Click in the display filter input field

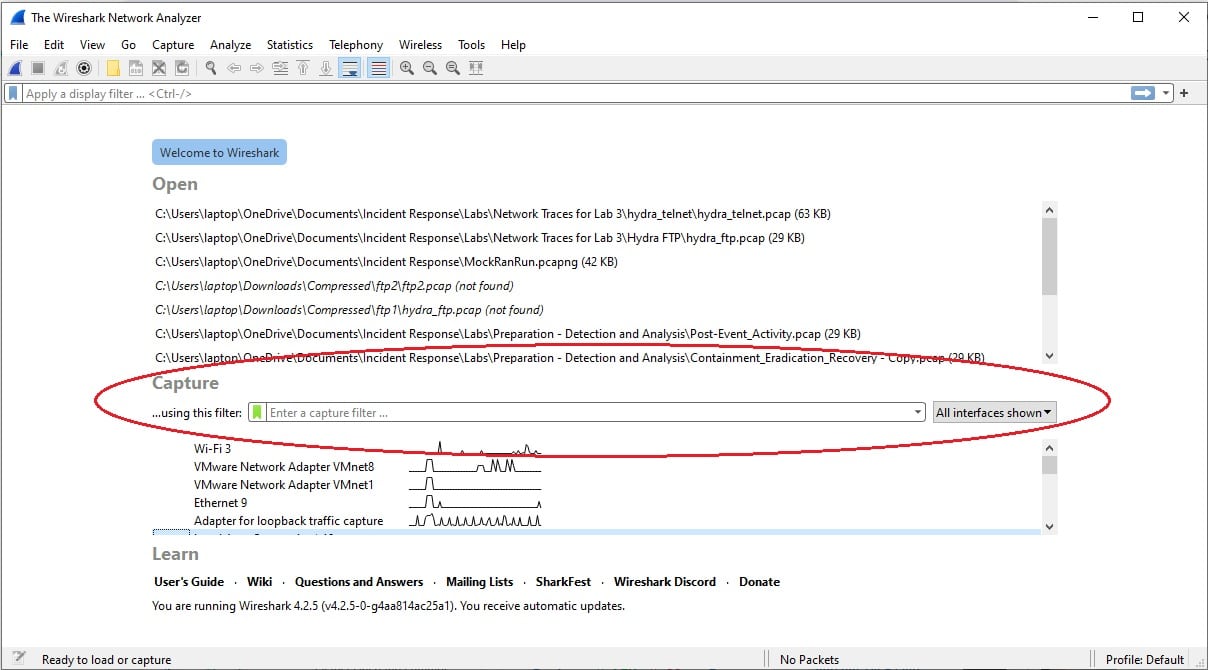[x=575, y=93]
